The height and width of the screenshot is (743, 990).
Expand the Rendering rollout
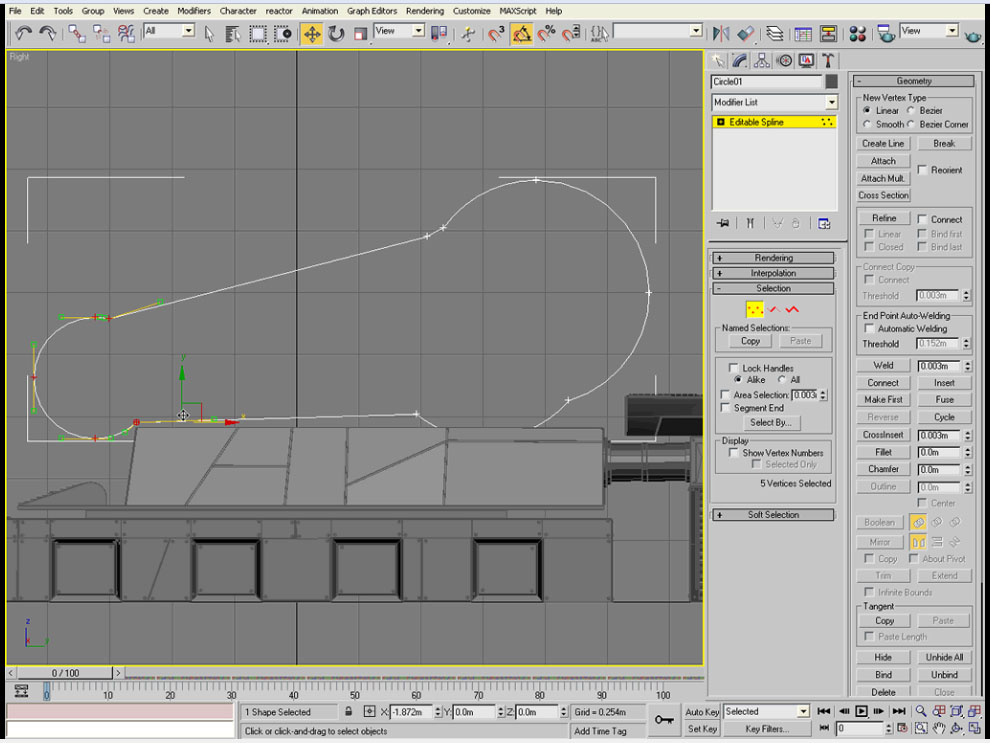[773, 257]
